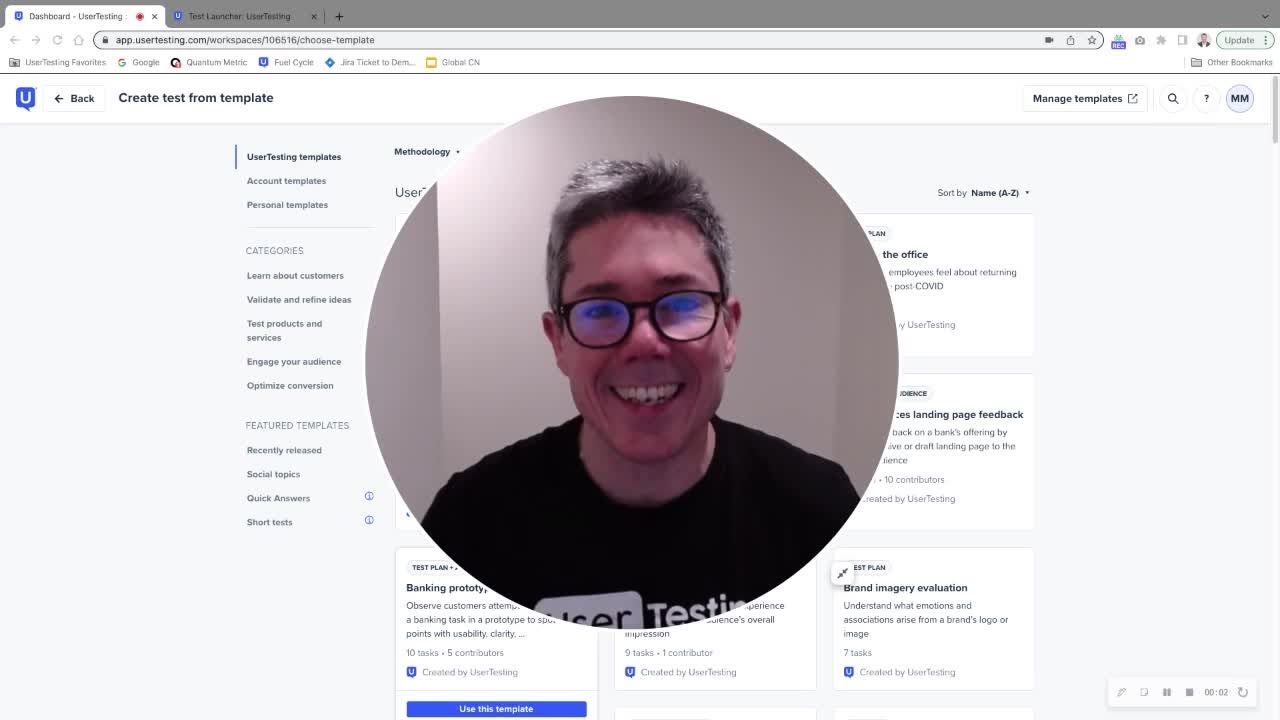
Task: Click the camera screenshot extension icon
Action: 1140,40
